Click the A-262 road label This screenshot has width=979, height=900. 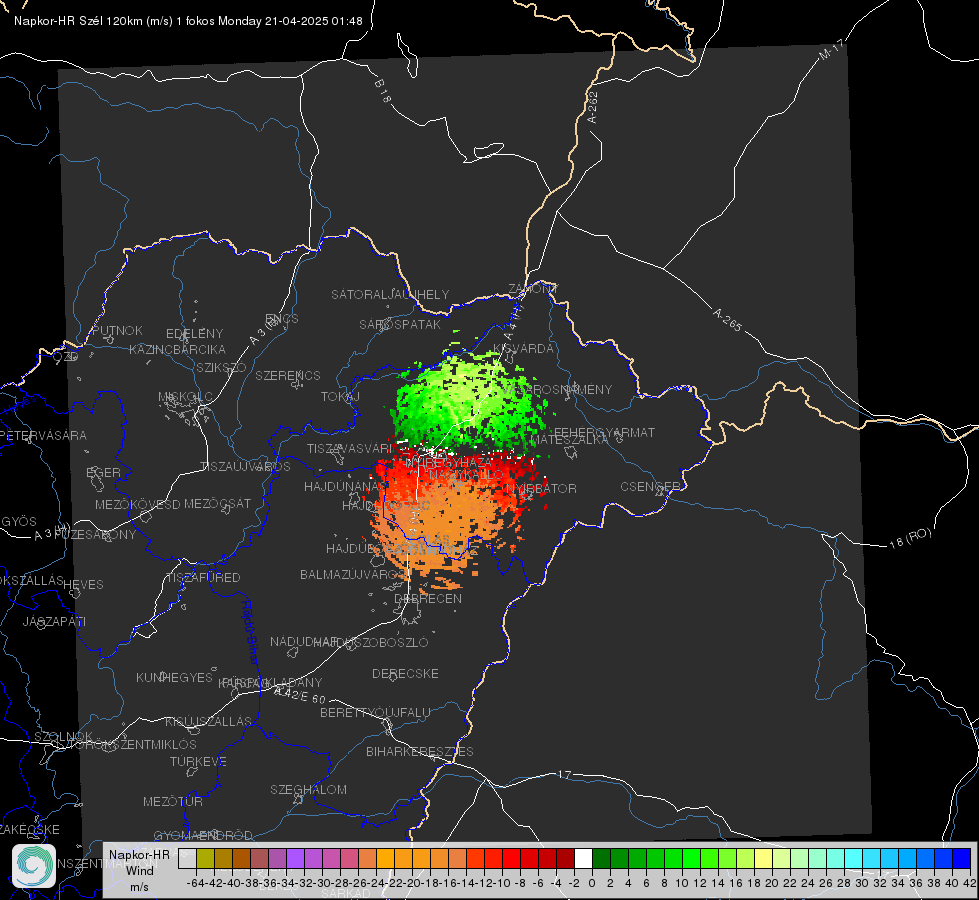[593, 107]
